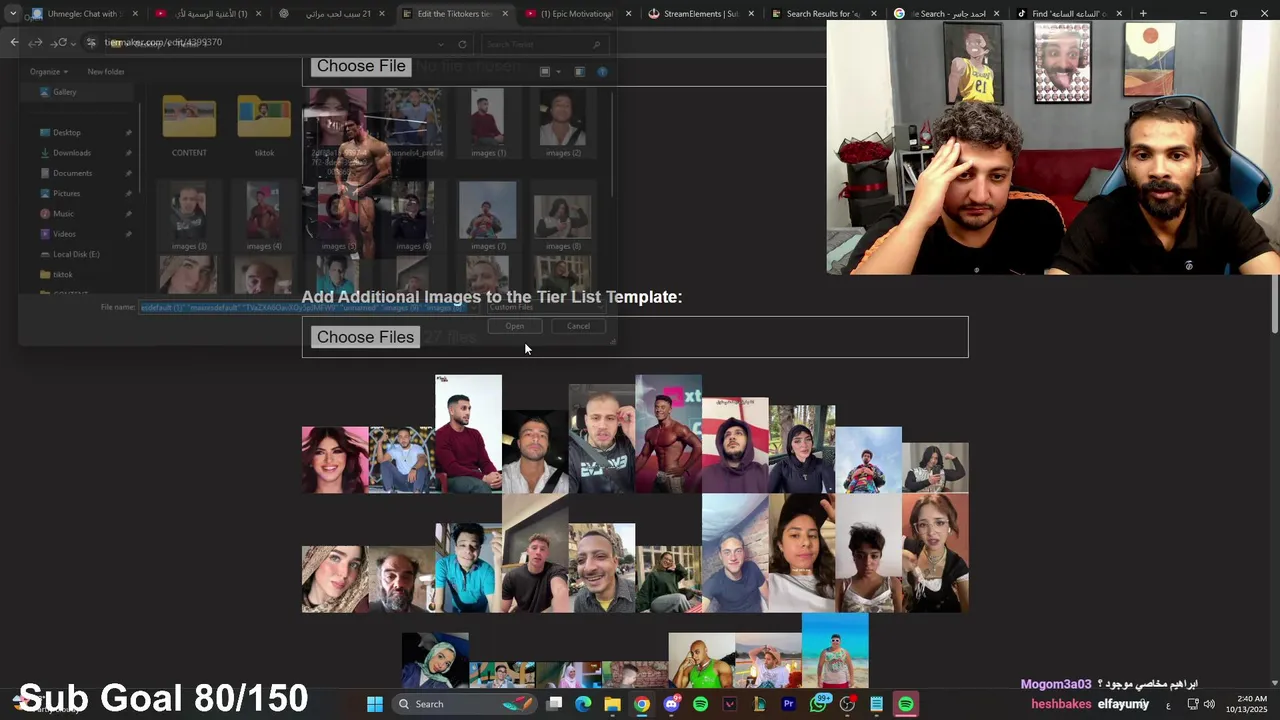This screenshot has height=720, width=1280.
Task: Open network settings in the system tray
Action: tap(1192, 704)
